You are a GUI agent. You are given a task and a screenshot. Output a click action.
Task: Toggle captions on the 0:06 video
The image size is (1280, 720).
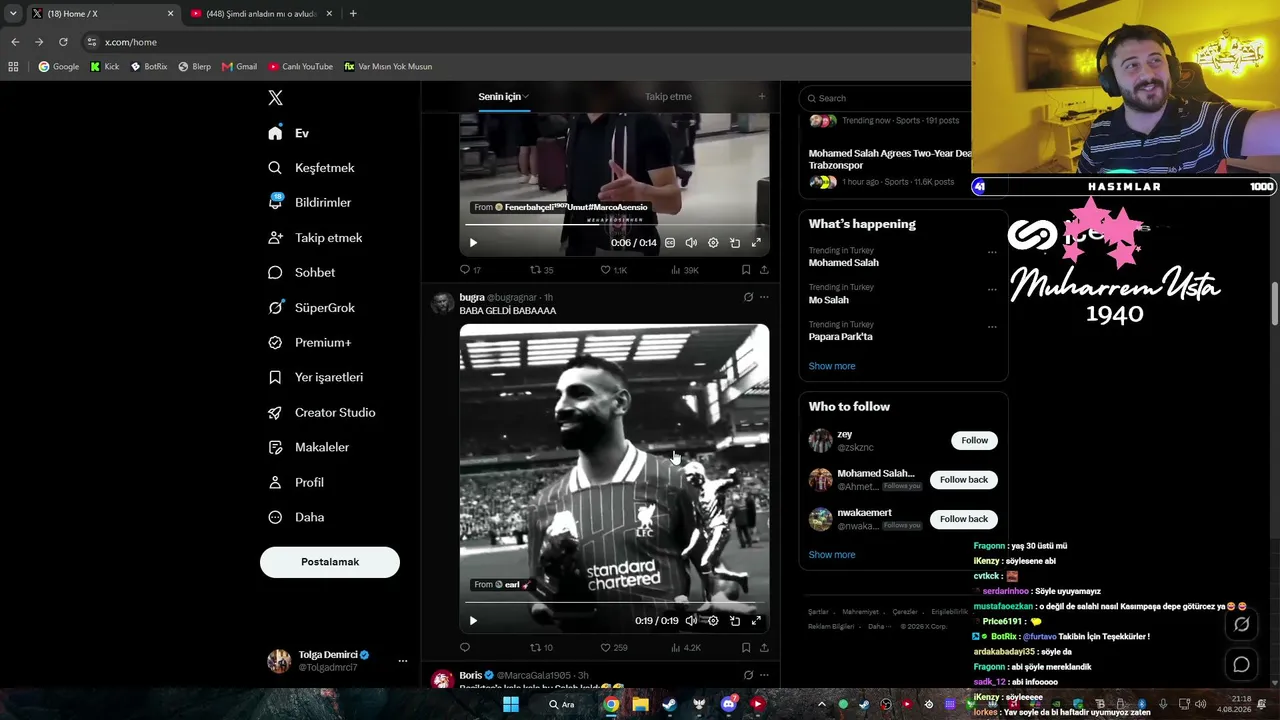tap(670, 243)
